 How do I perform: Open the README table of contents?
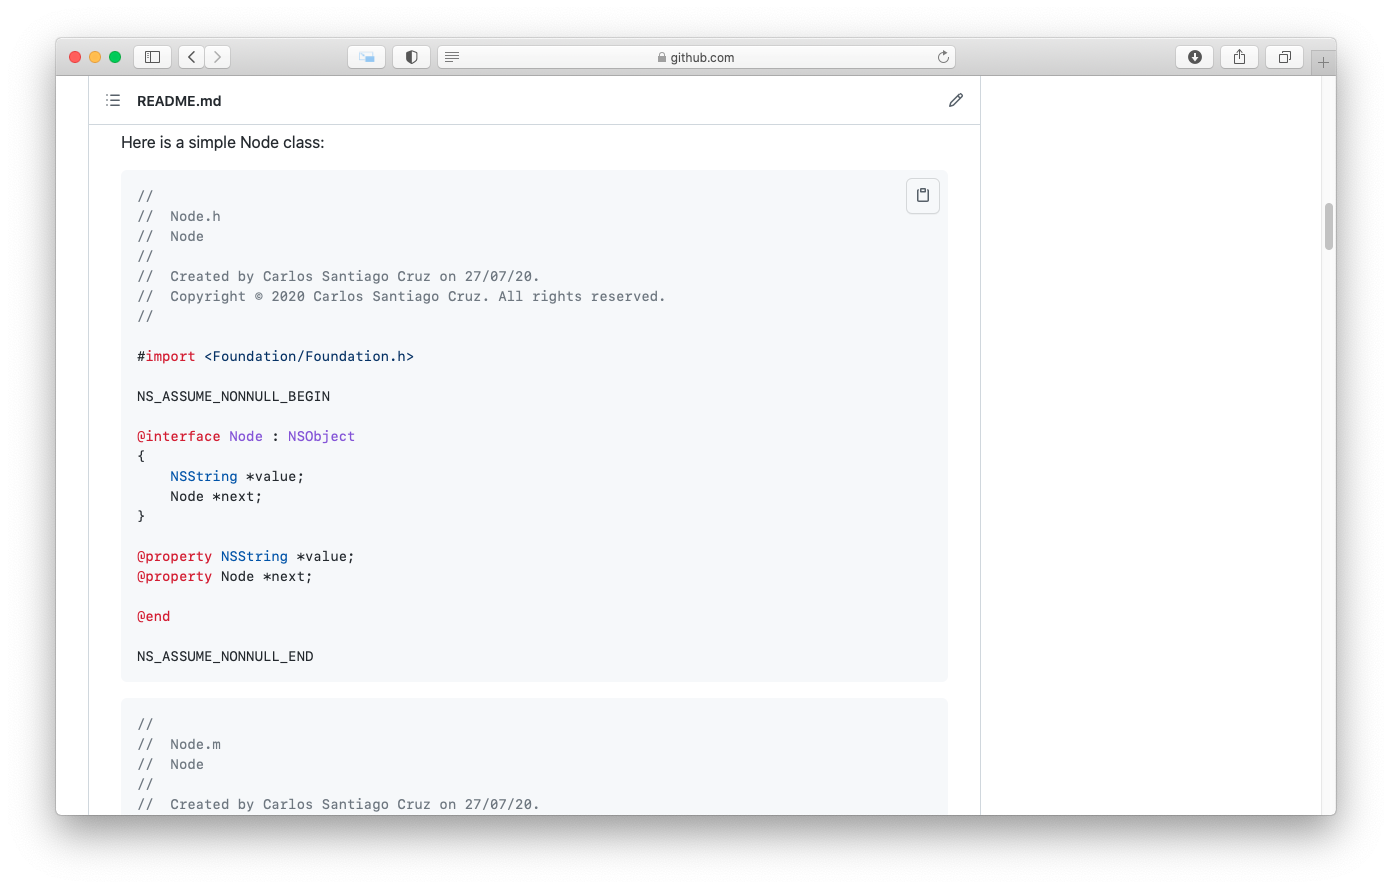(113, 100)
